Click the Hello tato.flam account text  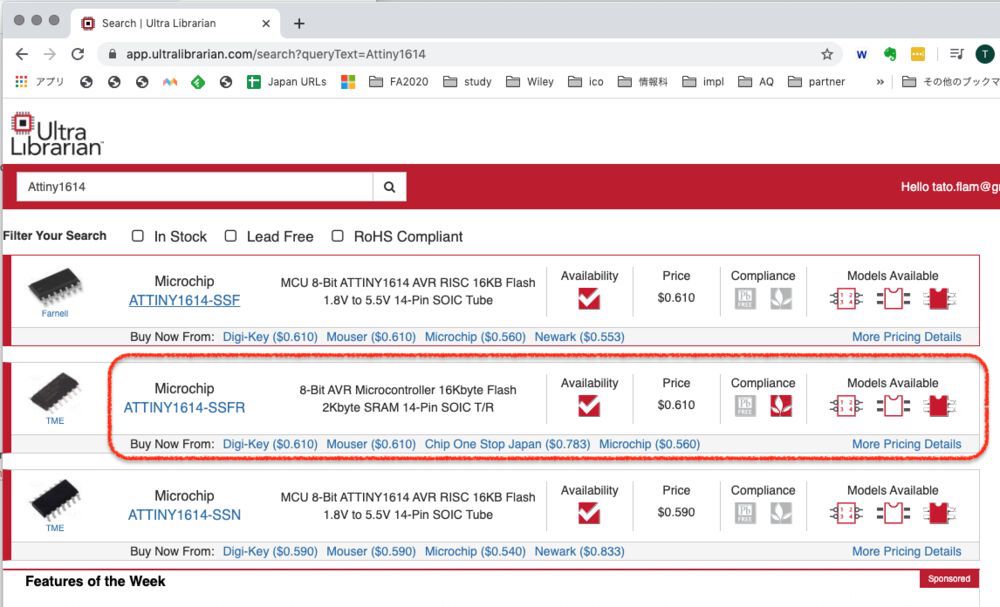point(950,187)
